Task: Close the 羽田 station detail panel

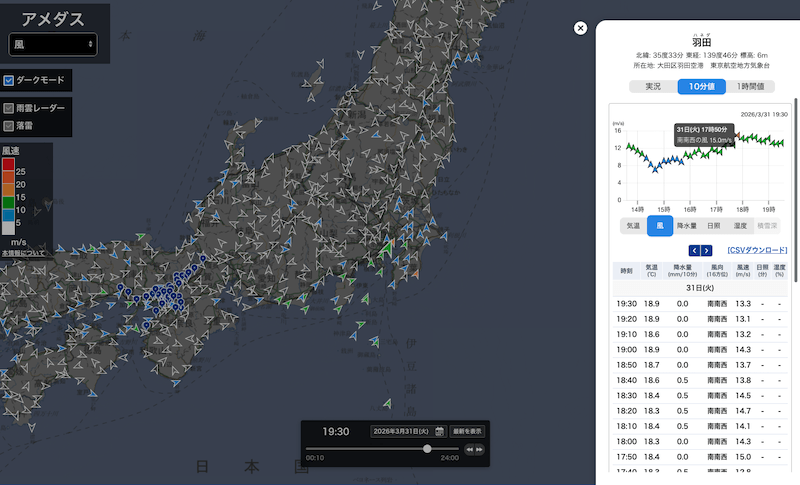Action: pyautogui.click(x=581, y=28)
